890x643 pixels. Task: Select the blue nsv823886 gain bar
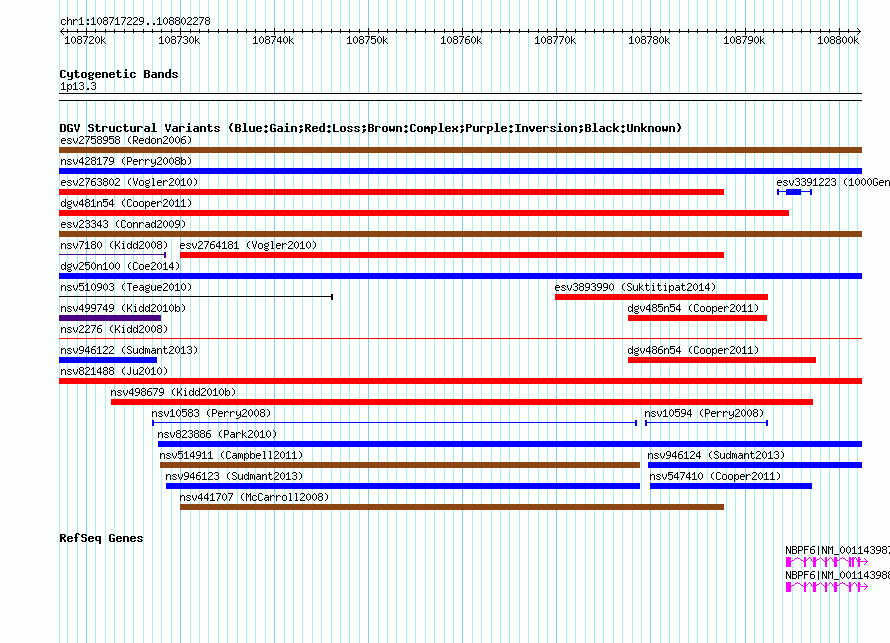click(x=510, y=444)
